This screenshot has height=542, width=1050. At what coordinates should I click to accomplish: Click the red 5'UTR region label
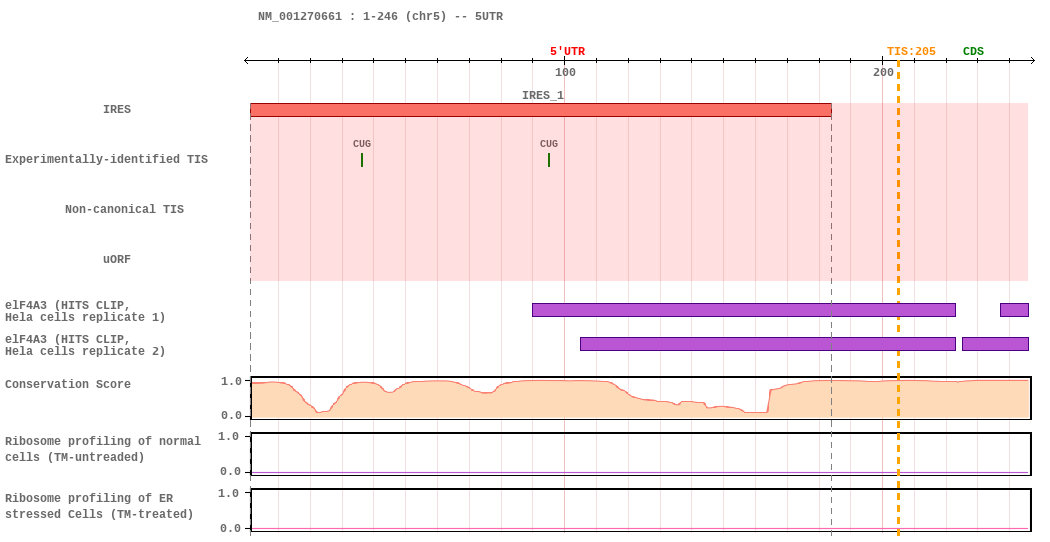pos(567,52)
